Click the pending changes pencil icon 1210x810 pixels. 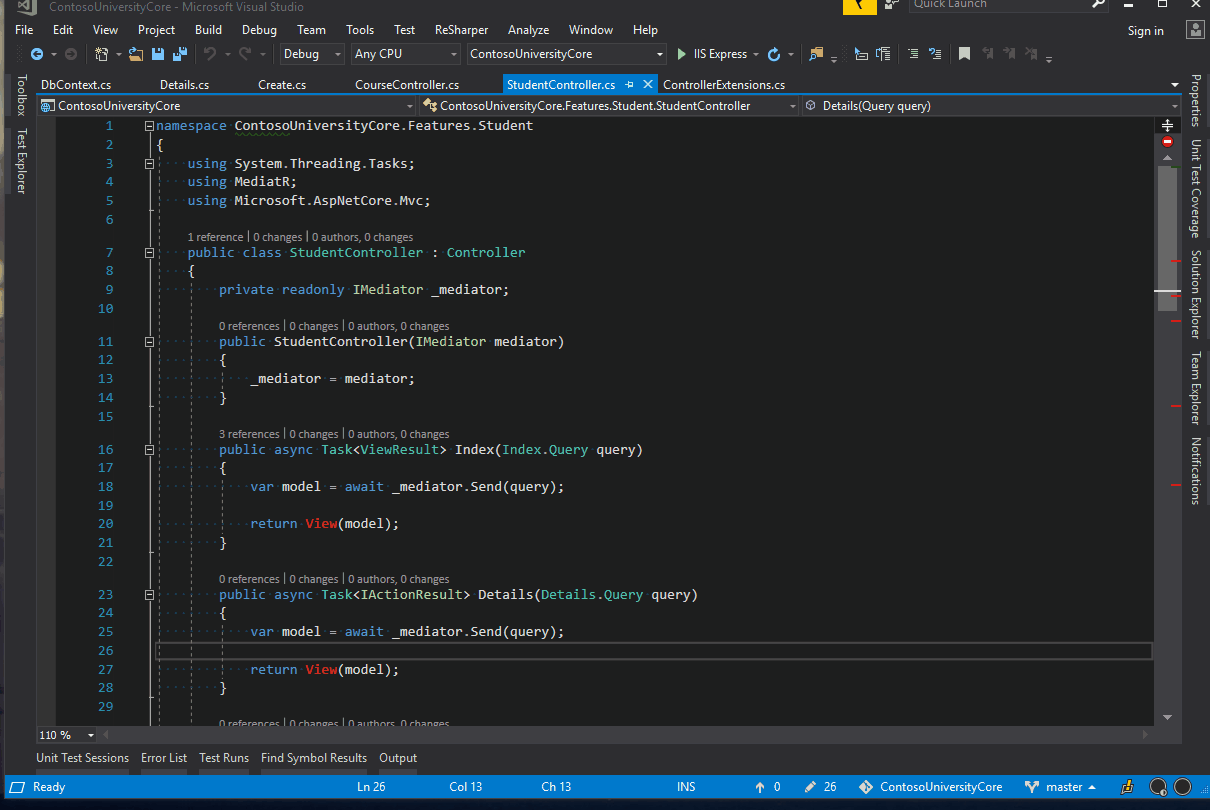click(x=811, y=787)
